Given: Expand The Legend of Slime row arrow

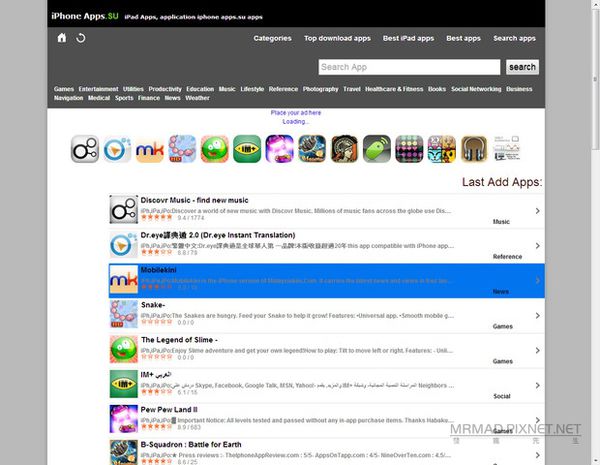Looking at the screenshot, I should point(538,350).
